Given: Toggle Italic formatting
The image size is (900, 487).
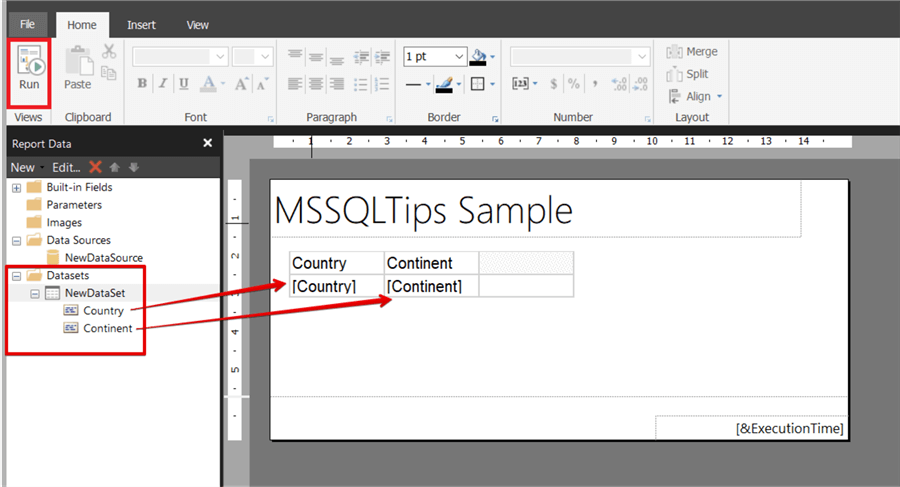Looking at the screenshot, I should pos(163,84).
